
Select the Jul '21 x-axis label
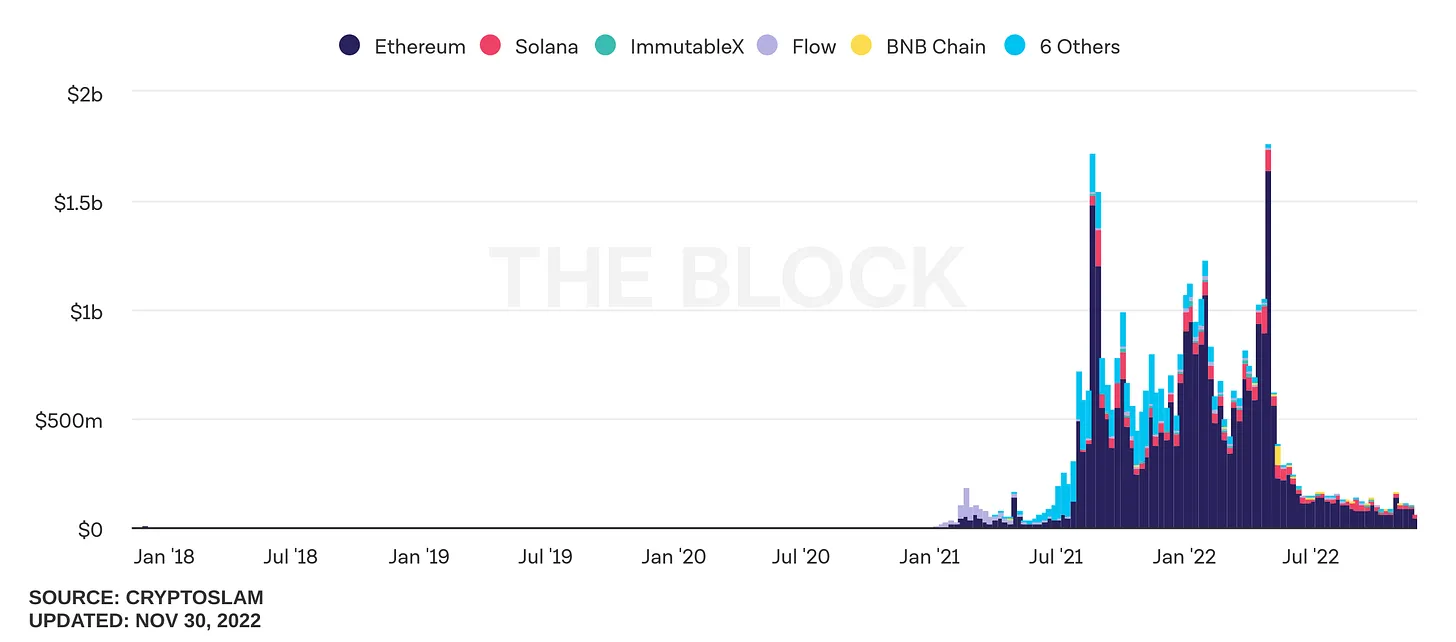pyautogui.click(x=1056, y=556)
